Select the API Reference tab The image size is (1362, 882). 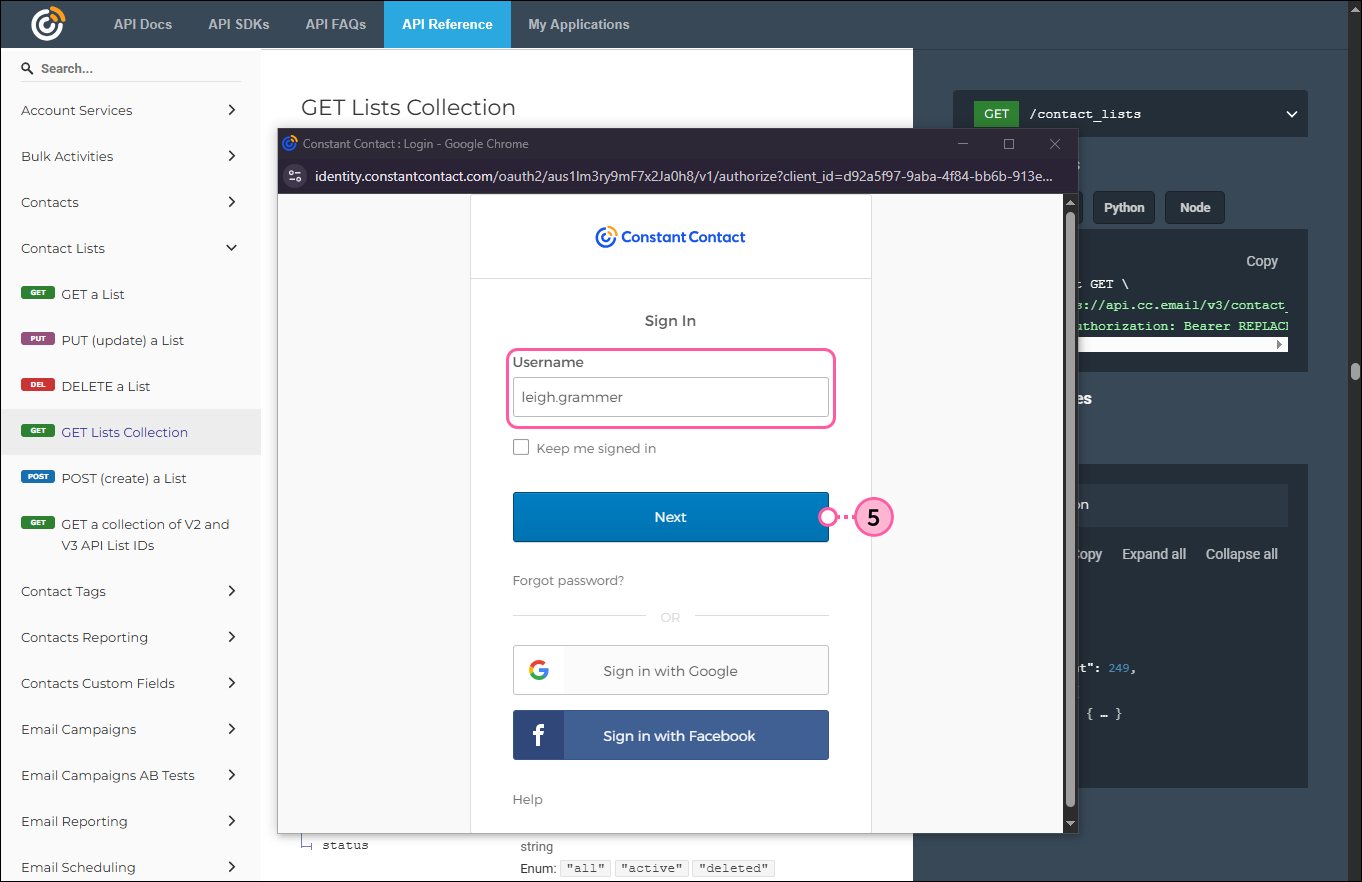(447, 24)
